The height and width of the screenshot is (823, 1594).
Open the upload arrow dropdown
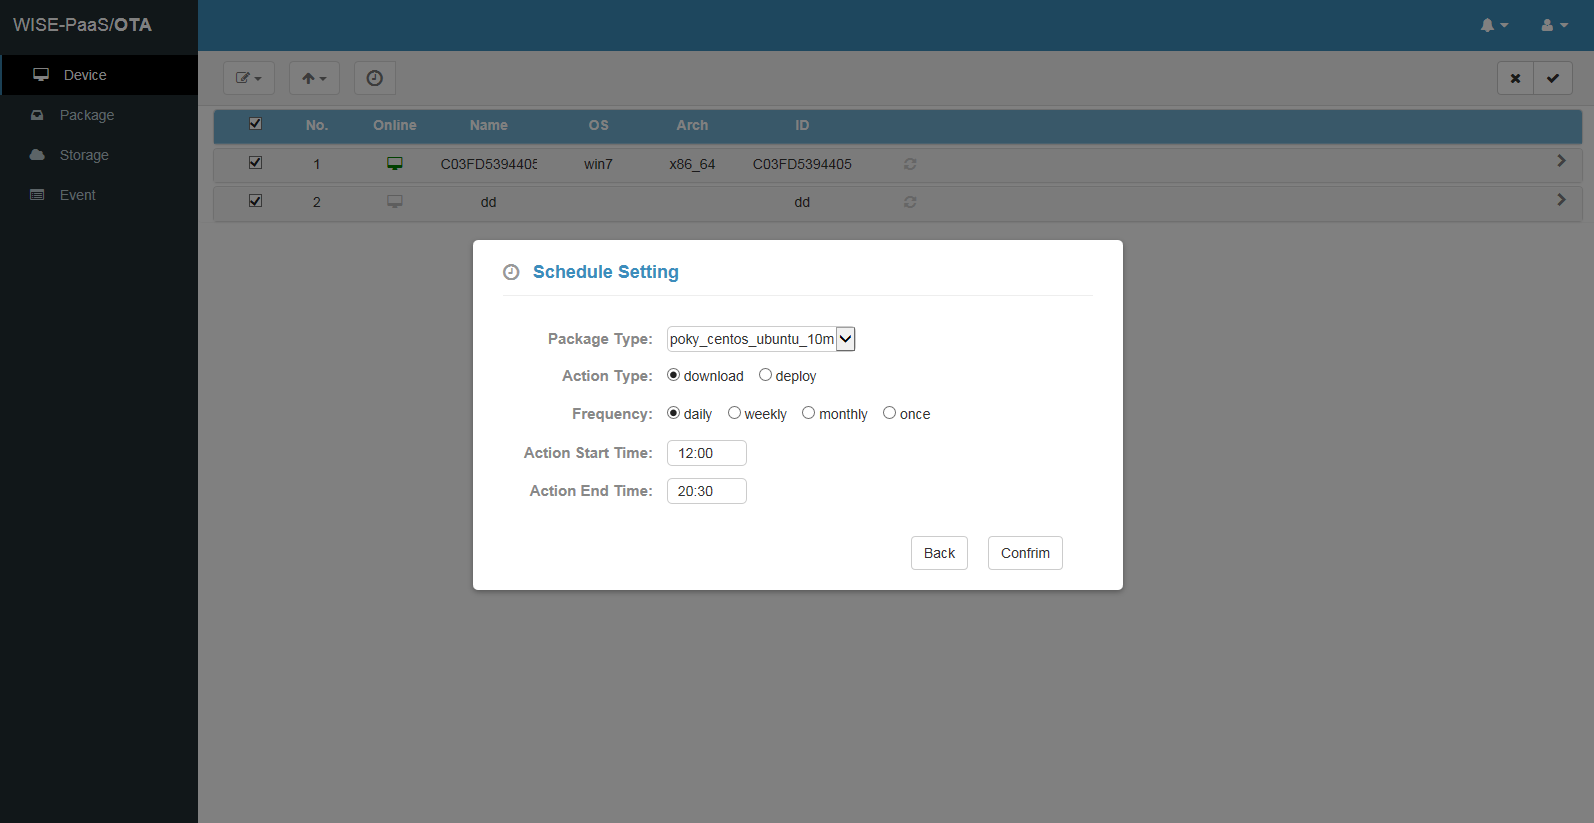click(x=314, y=78)
